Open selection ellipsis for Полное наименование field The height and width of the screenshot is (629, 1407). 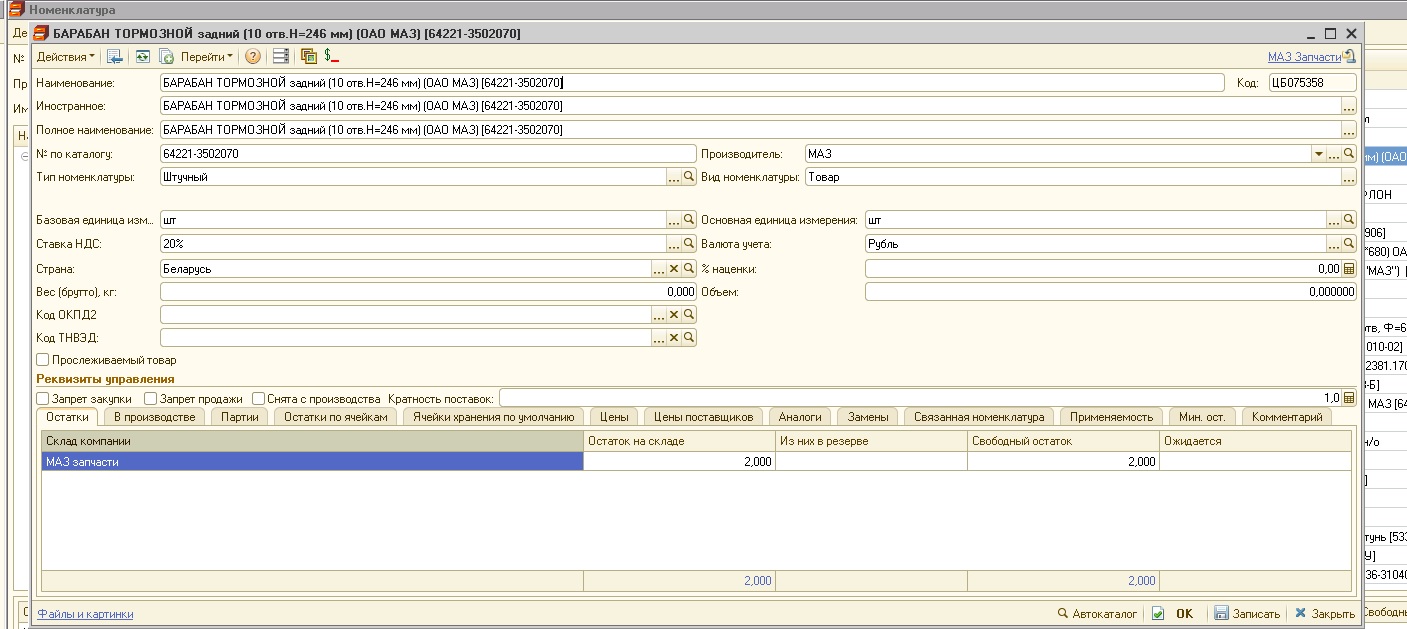point(1349,130)
